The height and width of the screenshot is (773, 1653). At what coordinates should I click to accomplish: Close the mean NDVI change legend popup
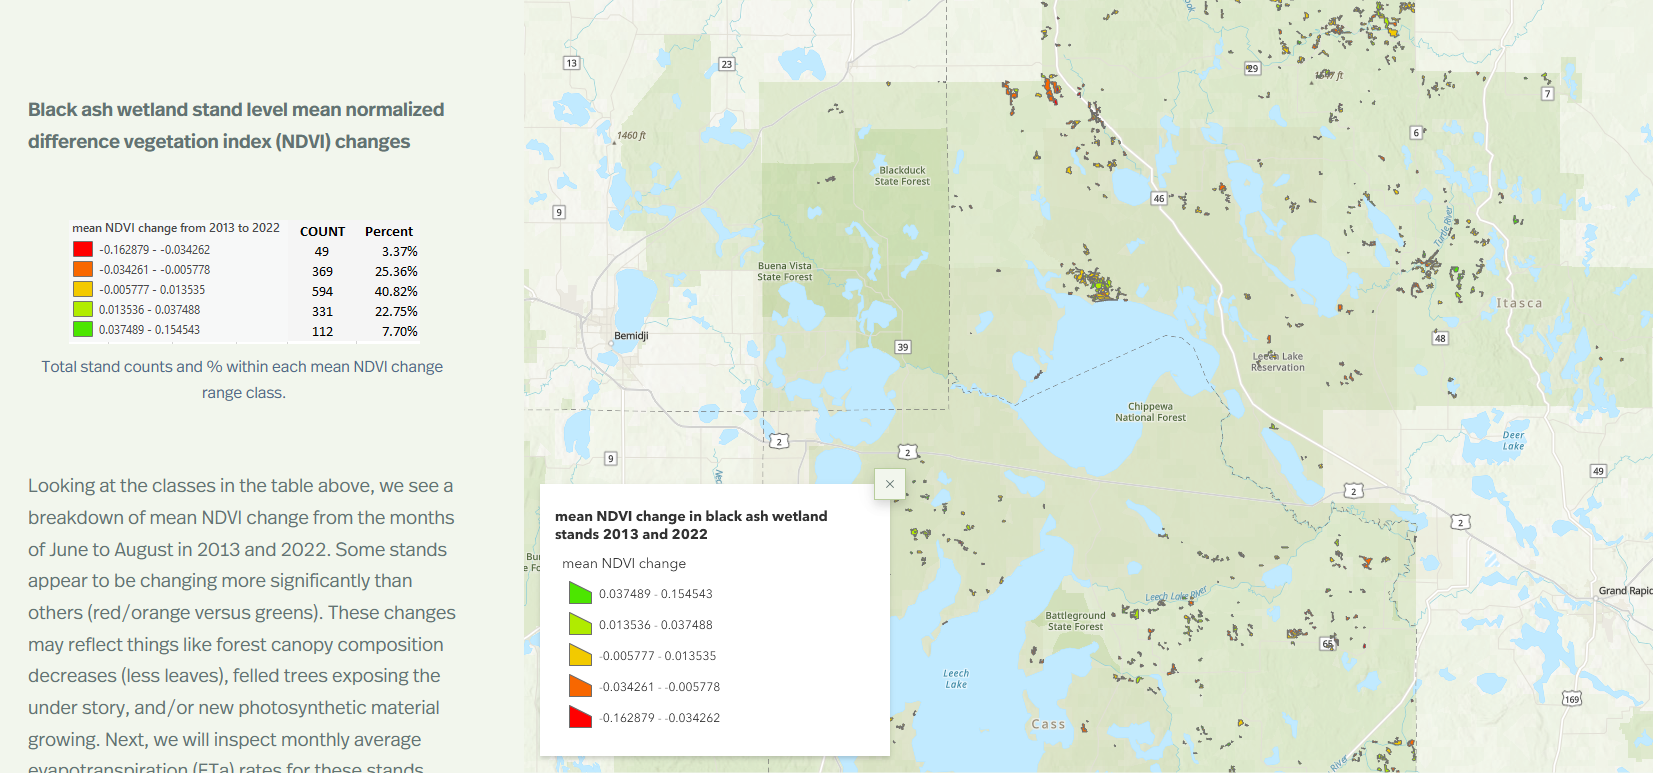(x=889, y=484)
